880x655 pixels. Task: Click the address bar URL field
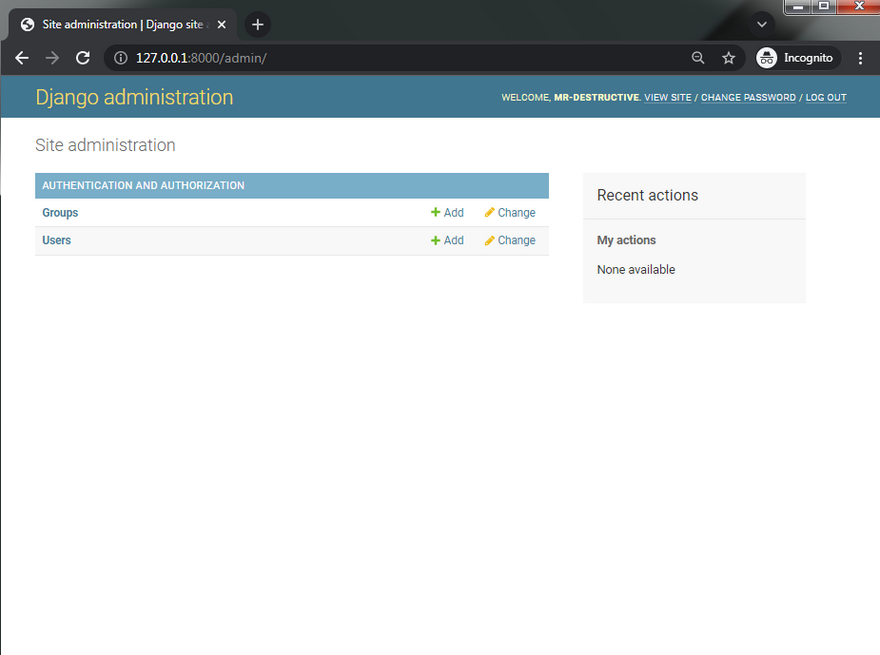(x=400, y=58)
